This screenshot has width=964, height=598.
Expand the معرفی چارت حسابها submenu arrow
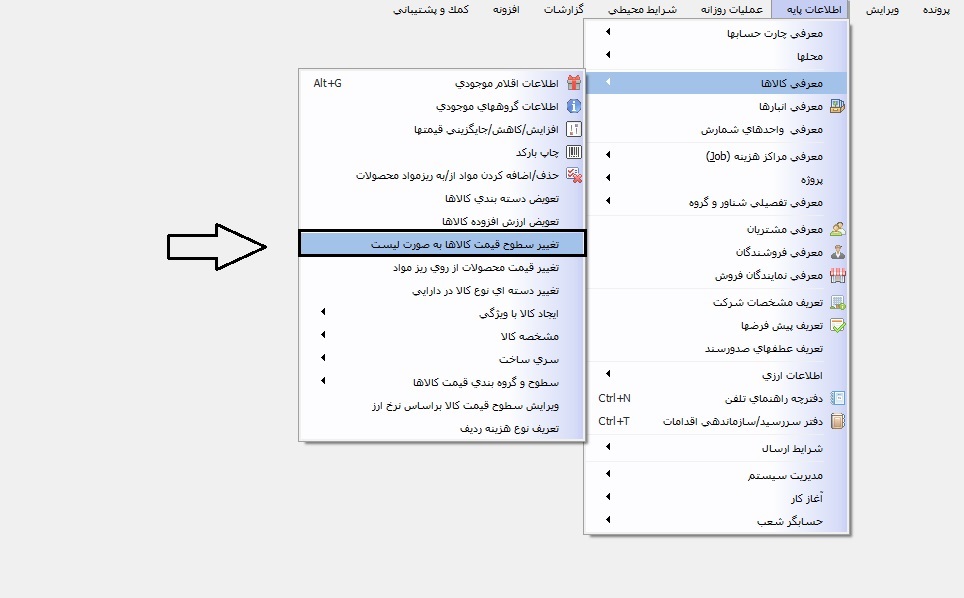[608, 33]
